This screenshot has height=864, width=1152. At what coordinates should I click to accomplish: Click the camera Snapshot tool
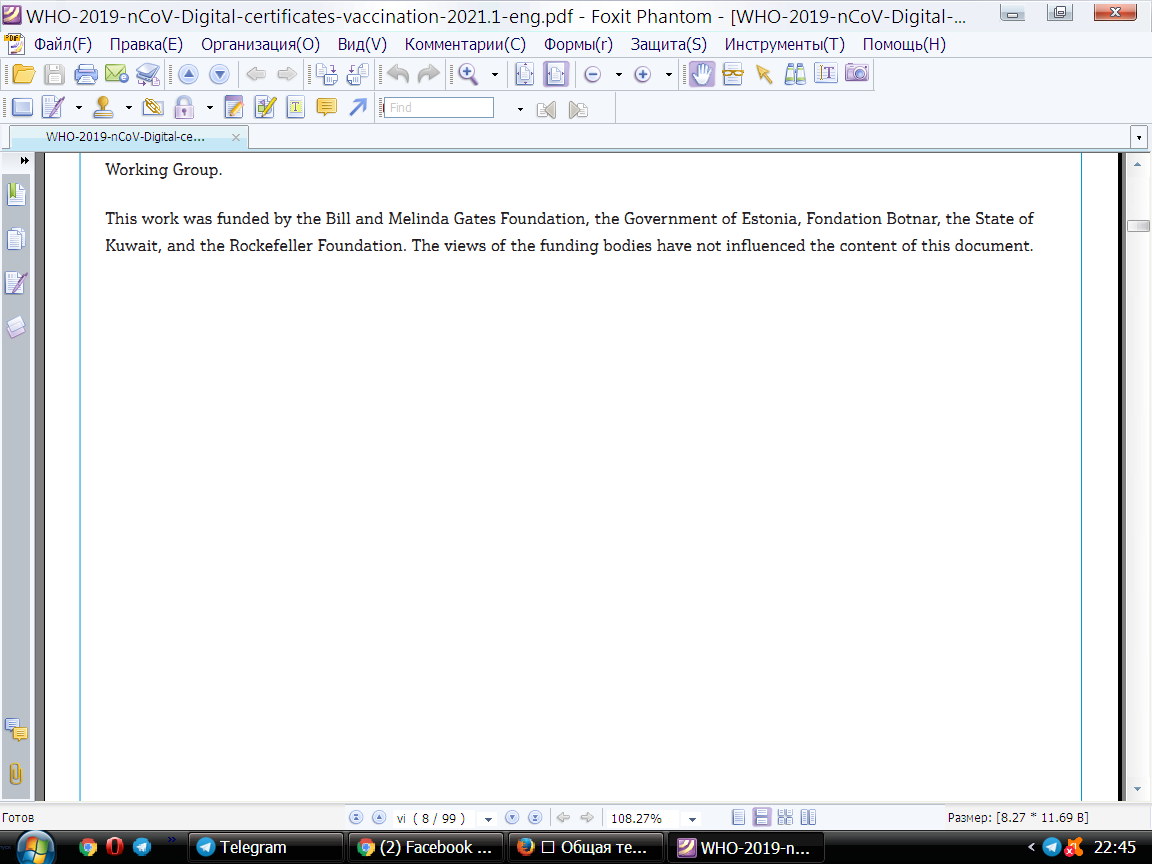click(x=857, y=73)
